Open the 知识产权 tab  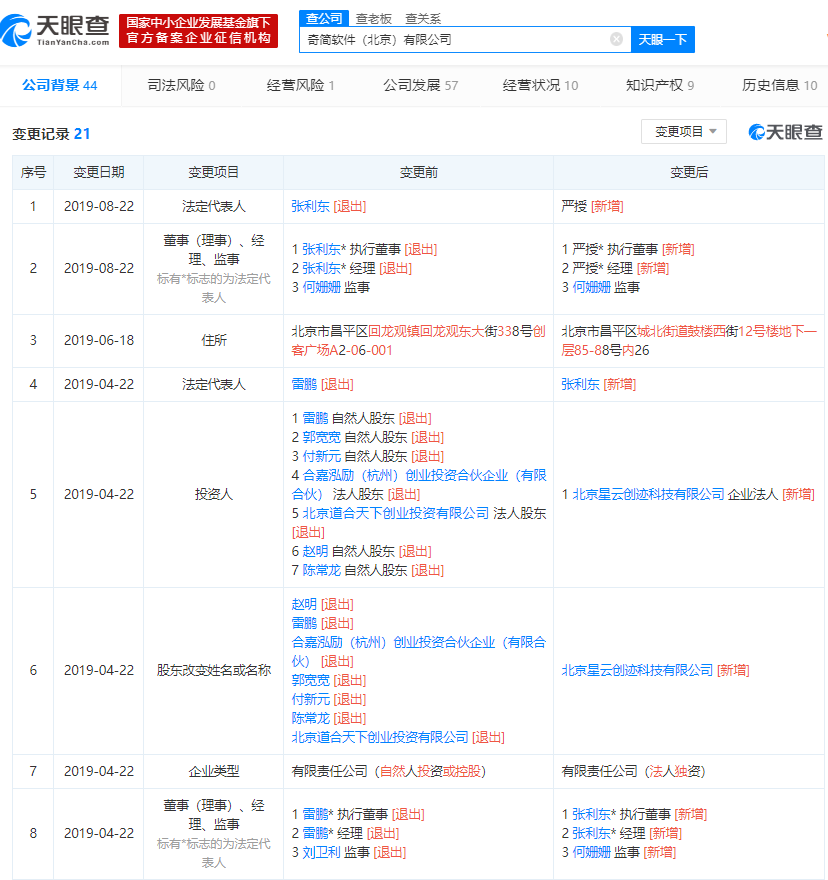659,85
